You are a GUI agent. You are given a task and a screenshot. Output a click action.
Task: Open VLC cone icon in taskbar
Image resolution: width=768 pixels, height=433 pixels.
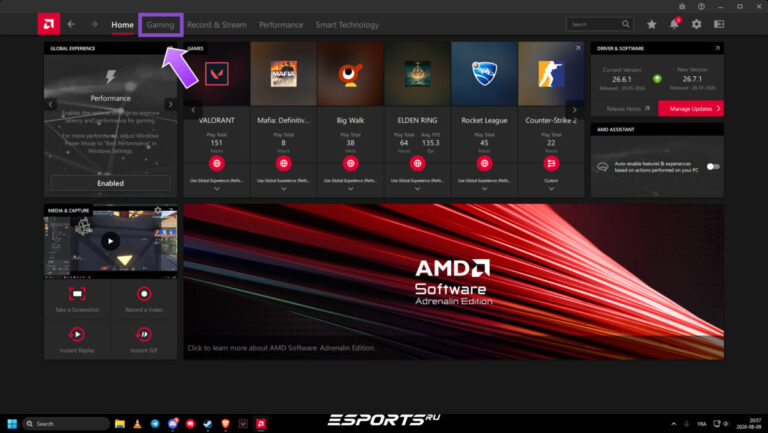138,424
